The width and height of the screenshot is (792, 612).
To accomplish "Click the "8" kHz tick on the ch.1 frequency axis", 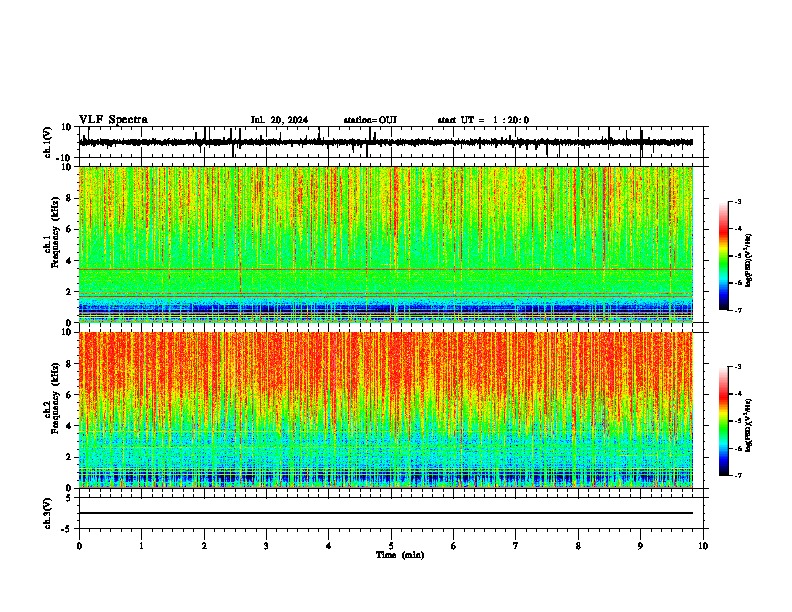I will click(x=70, y=198).
